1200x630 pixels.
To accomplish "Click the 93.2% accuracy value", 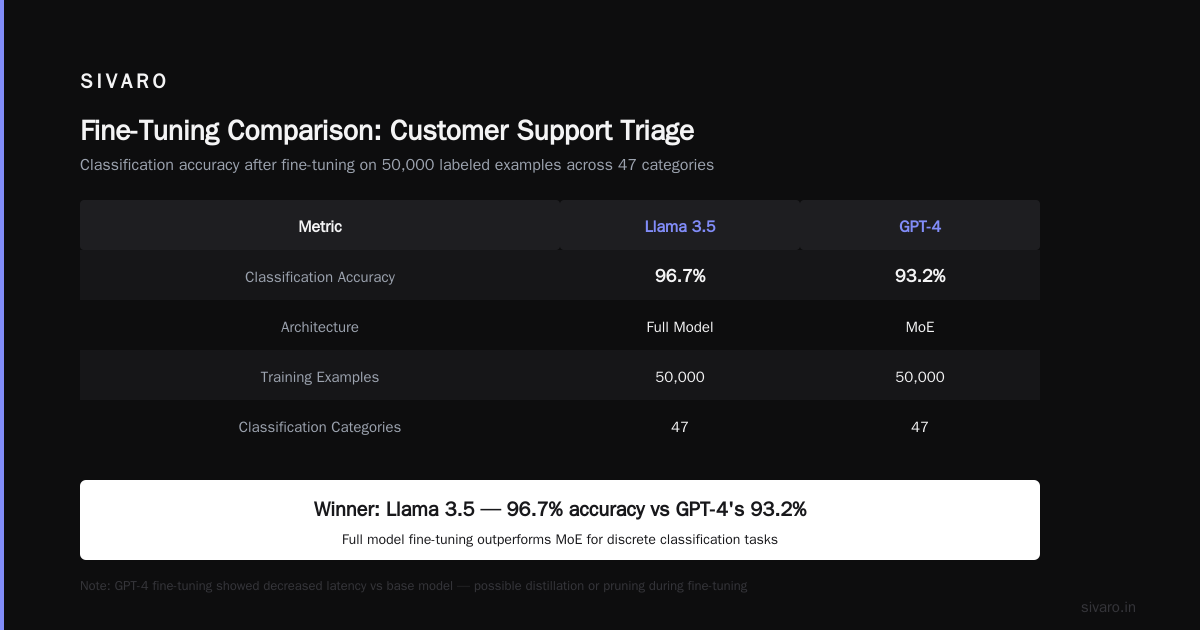I will [920, 276].
